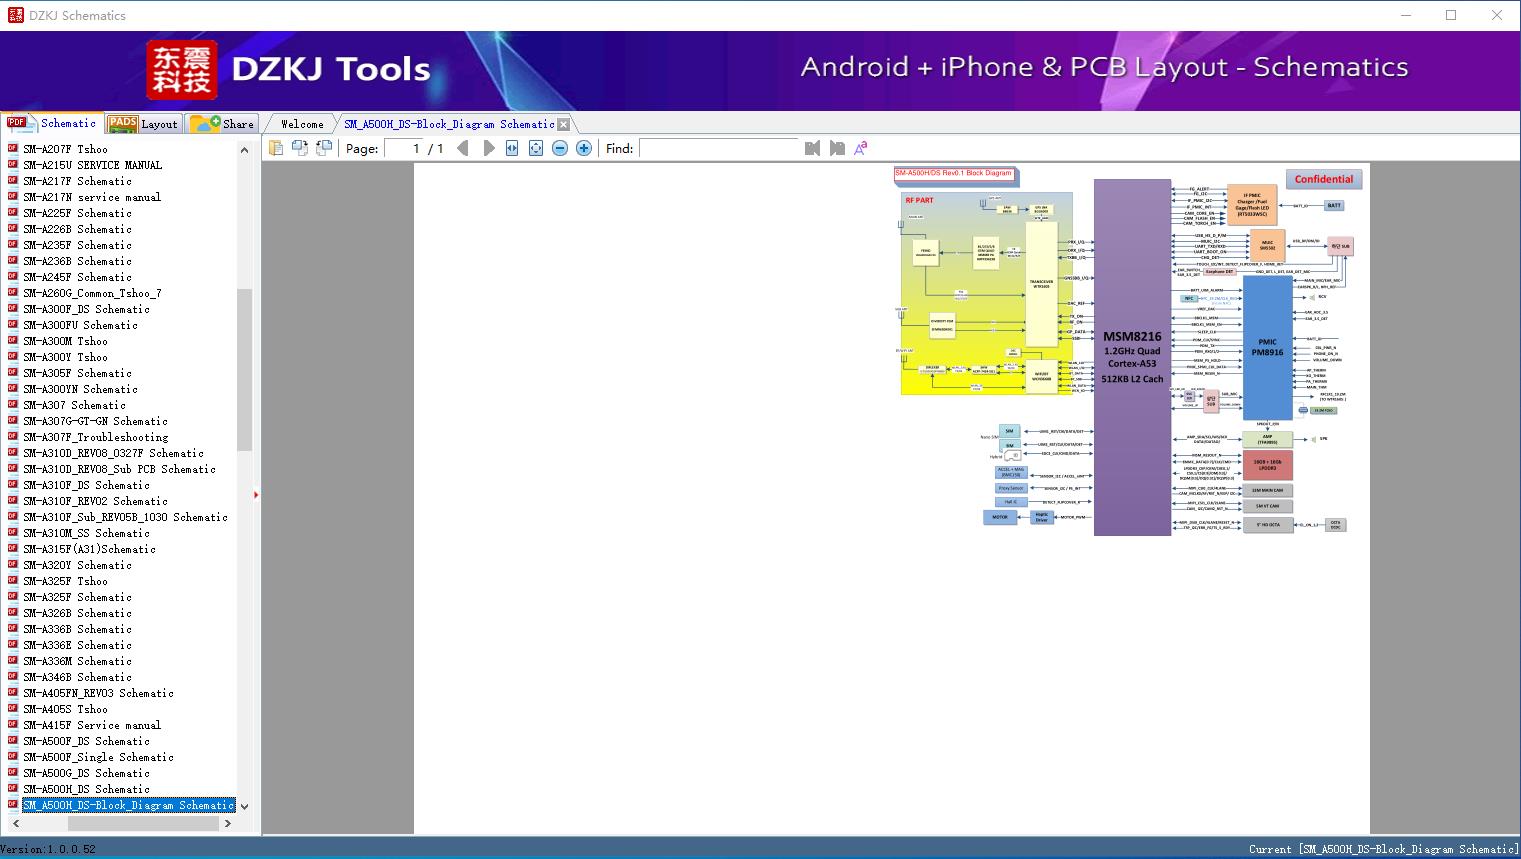
Task: Close the SM_A500H_DS-Block_Diagram tab
Action: click(x=563, y=124)
